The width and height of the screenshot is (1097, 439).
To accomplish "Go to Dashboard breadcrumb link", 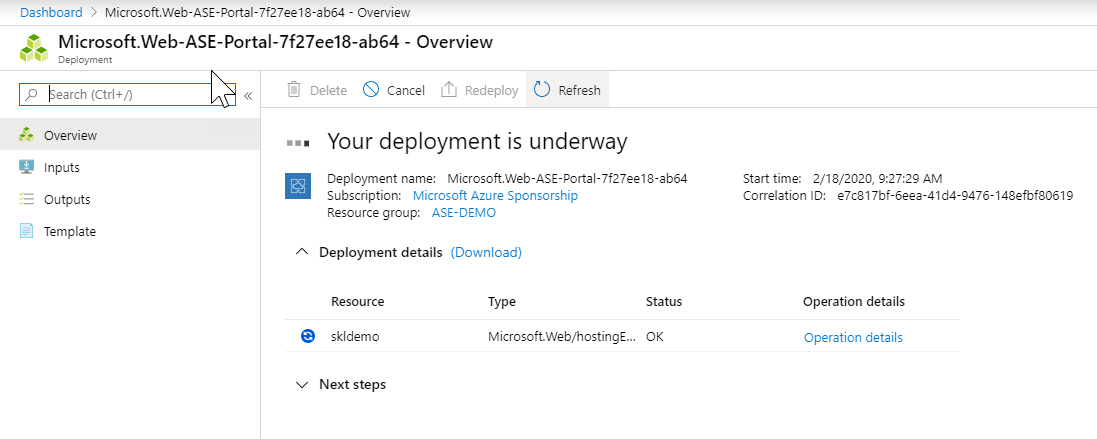I will pos(51,12).
